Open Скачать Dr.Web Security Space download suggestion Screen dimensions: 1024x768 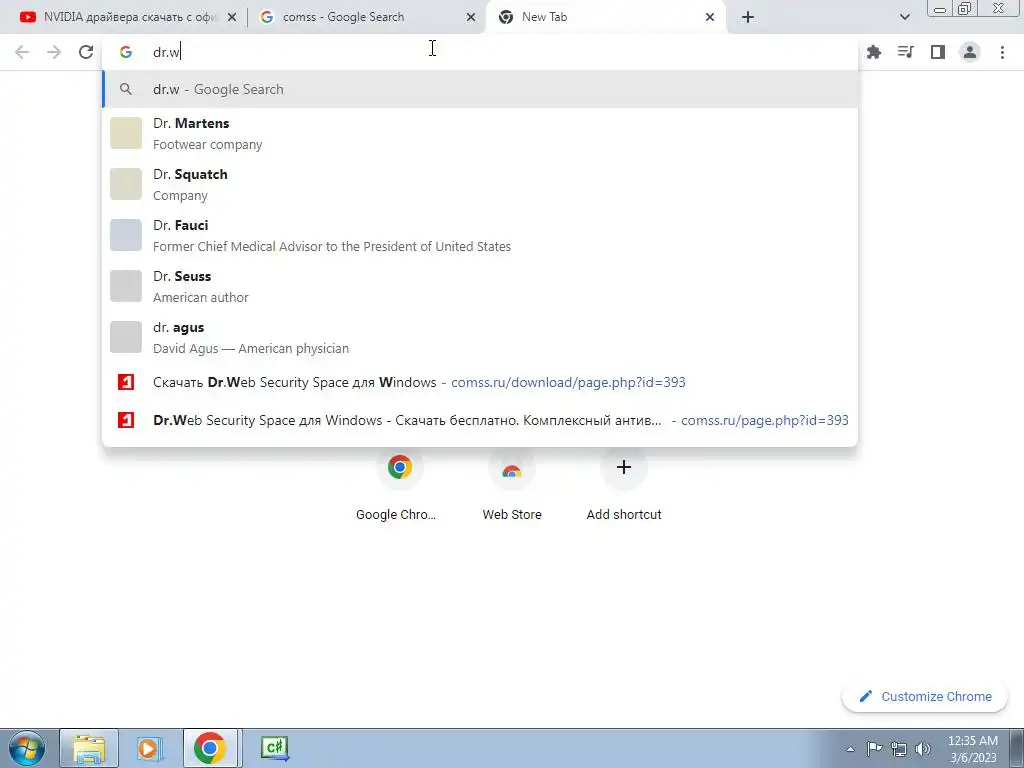[480, 382]
